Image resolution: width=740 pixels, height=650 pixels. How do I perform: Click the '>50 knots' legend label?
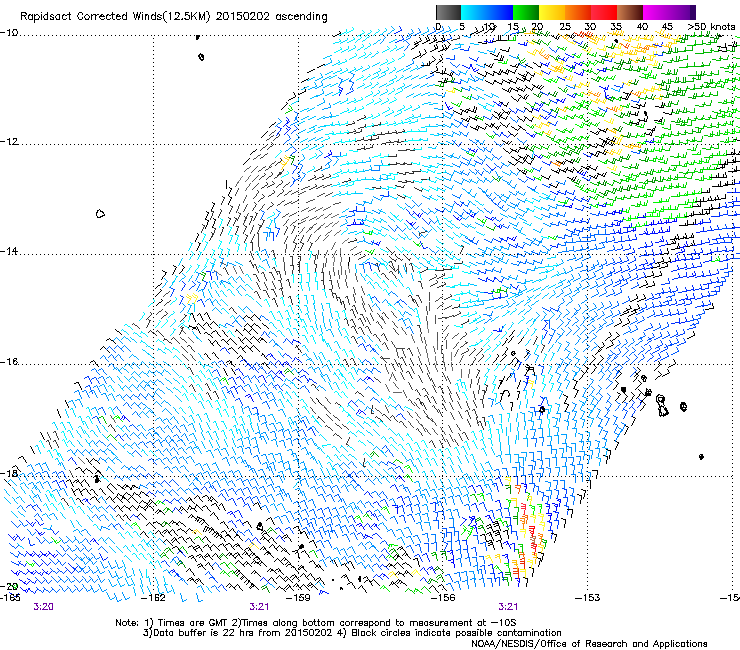(711, 27)
